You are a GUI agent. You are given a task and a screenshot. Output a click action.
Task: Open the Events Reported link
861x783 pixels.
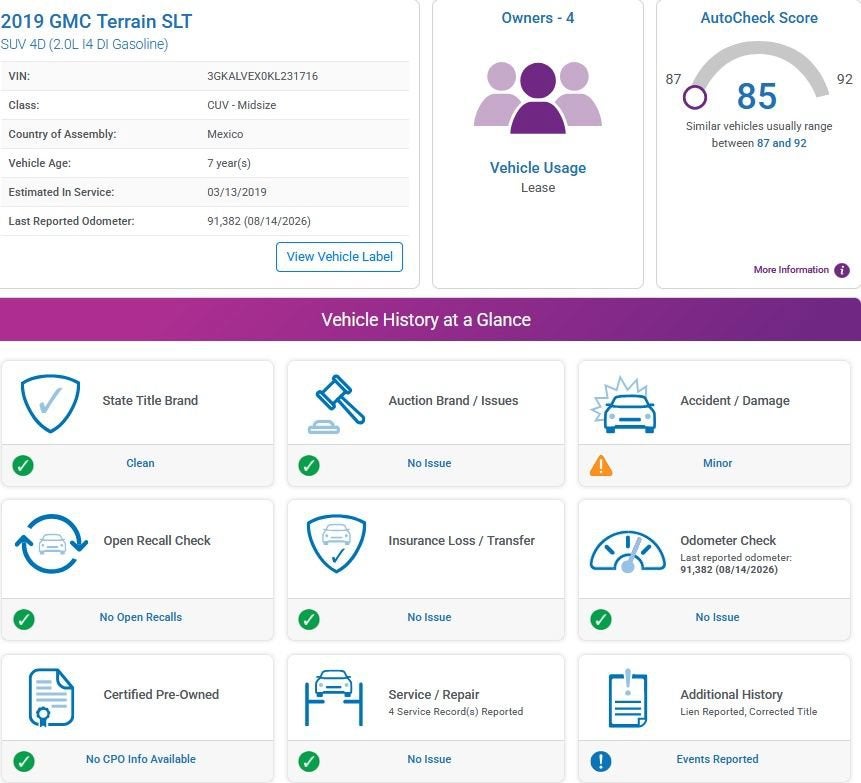tap(717, 759)
